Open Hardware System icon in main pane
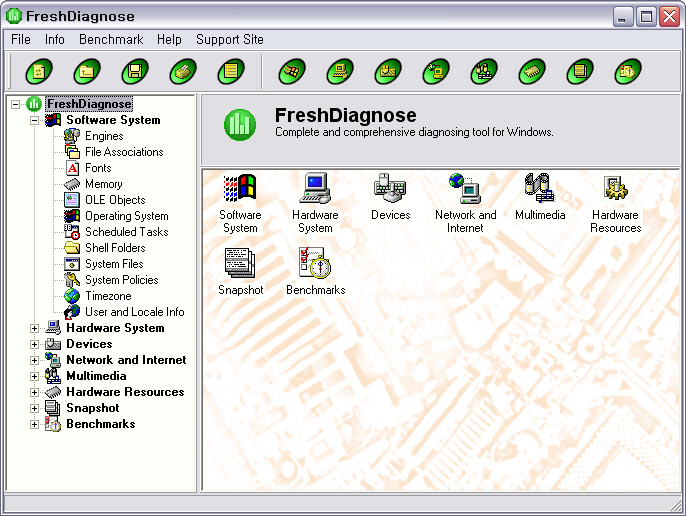Viewport: 686px width, 516px height. tap(315, 188)
